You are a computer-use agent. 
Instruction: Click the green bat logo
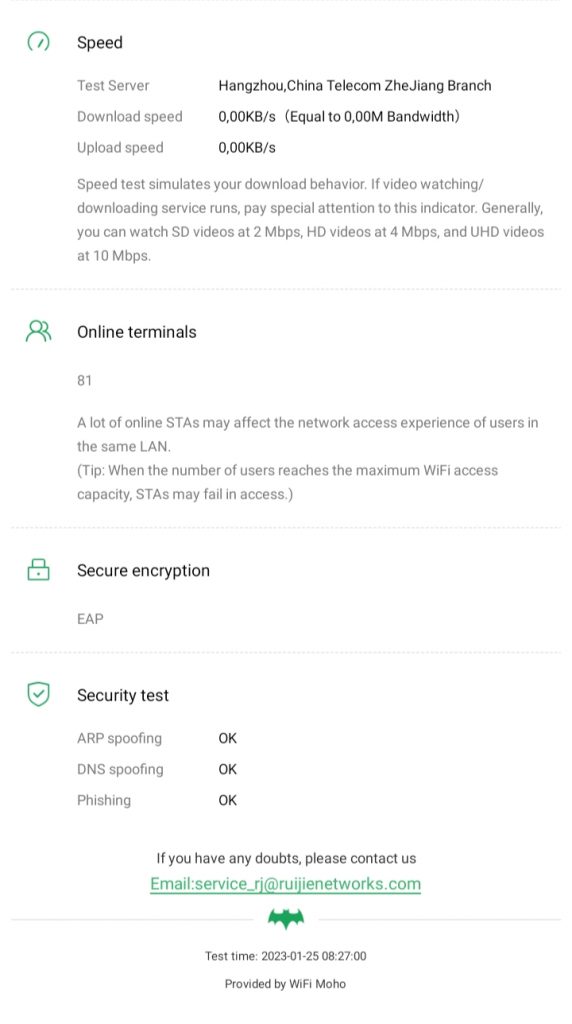pos(286,919)
